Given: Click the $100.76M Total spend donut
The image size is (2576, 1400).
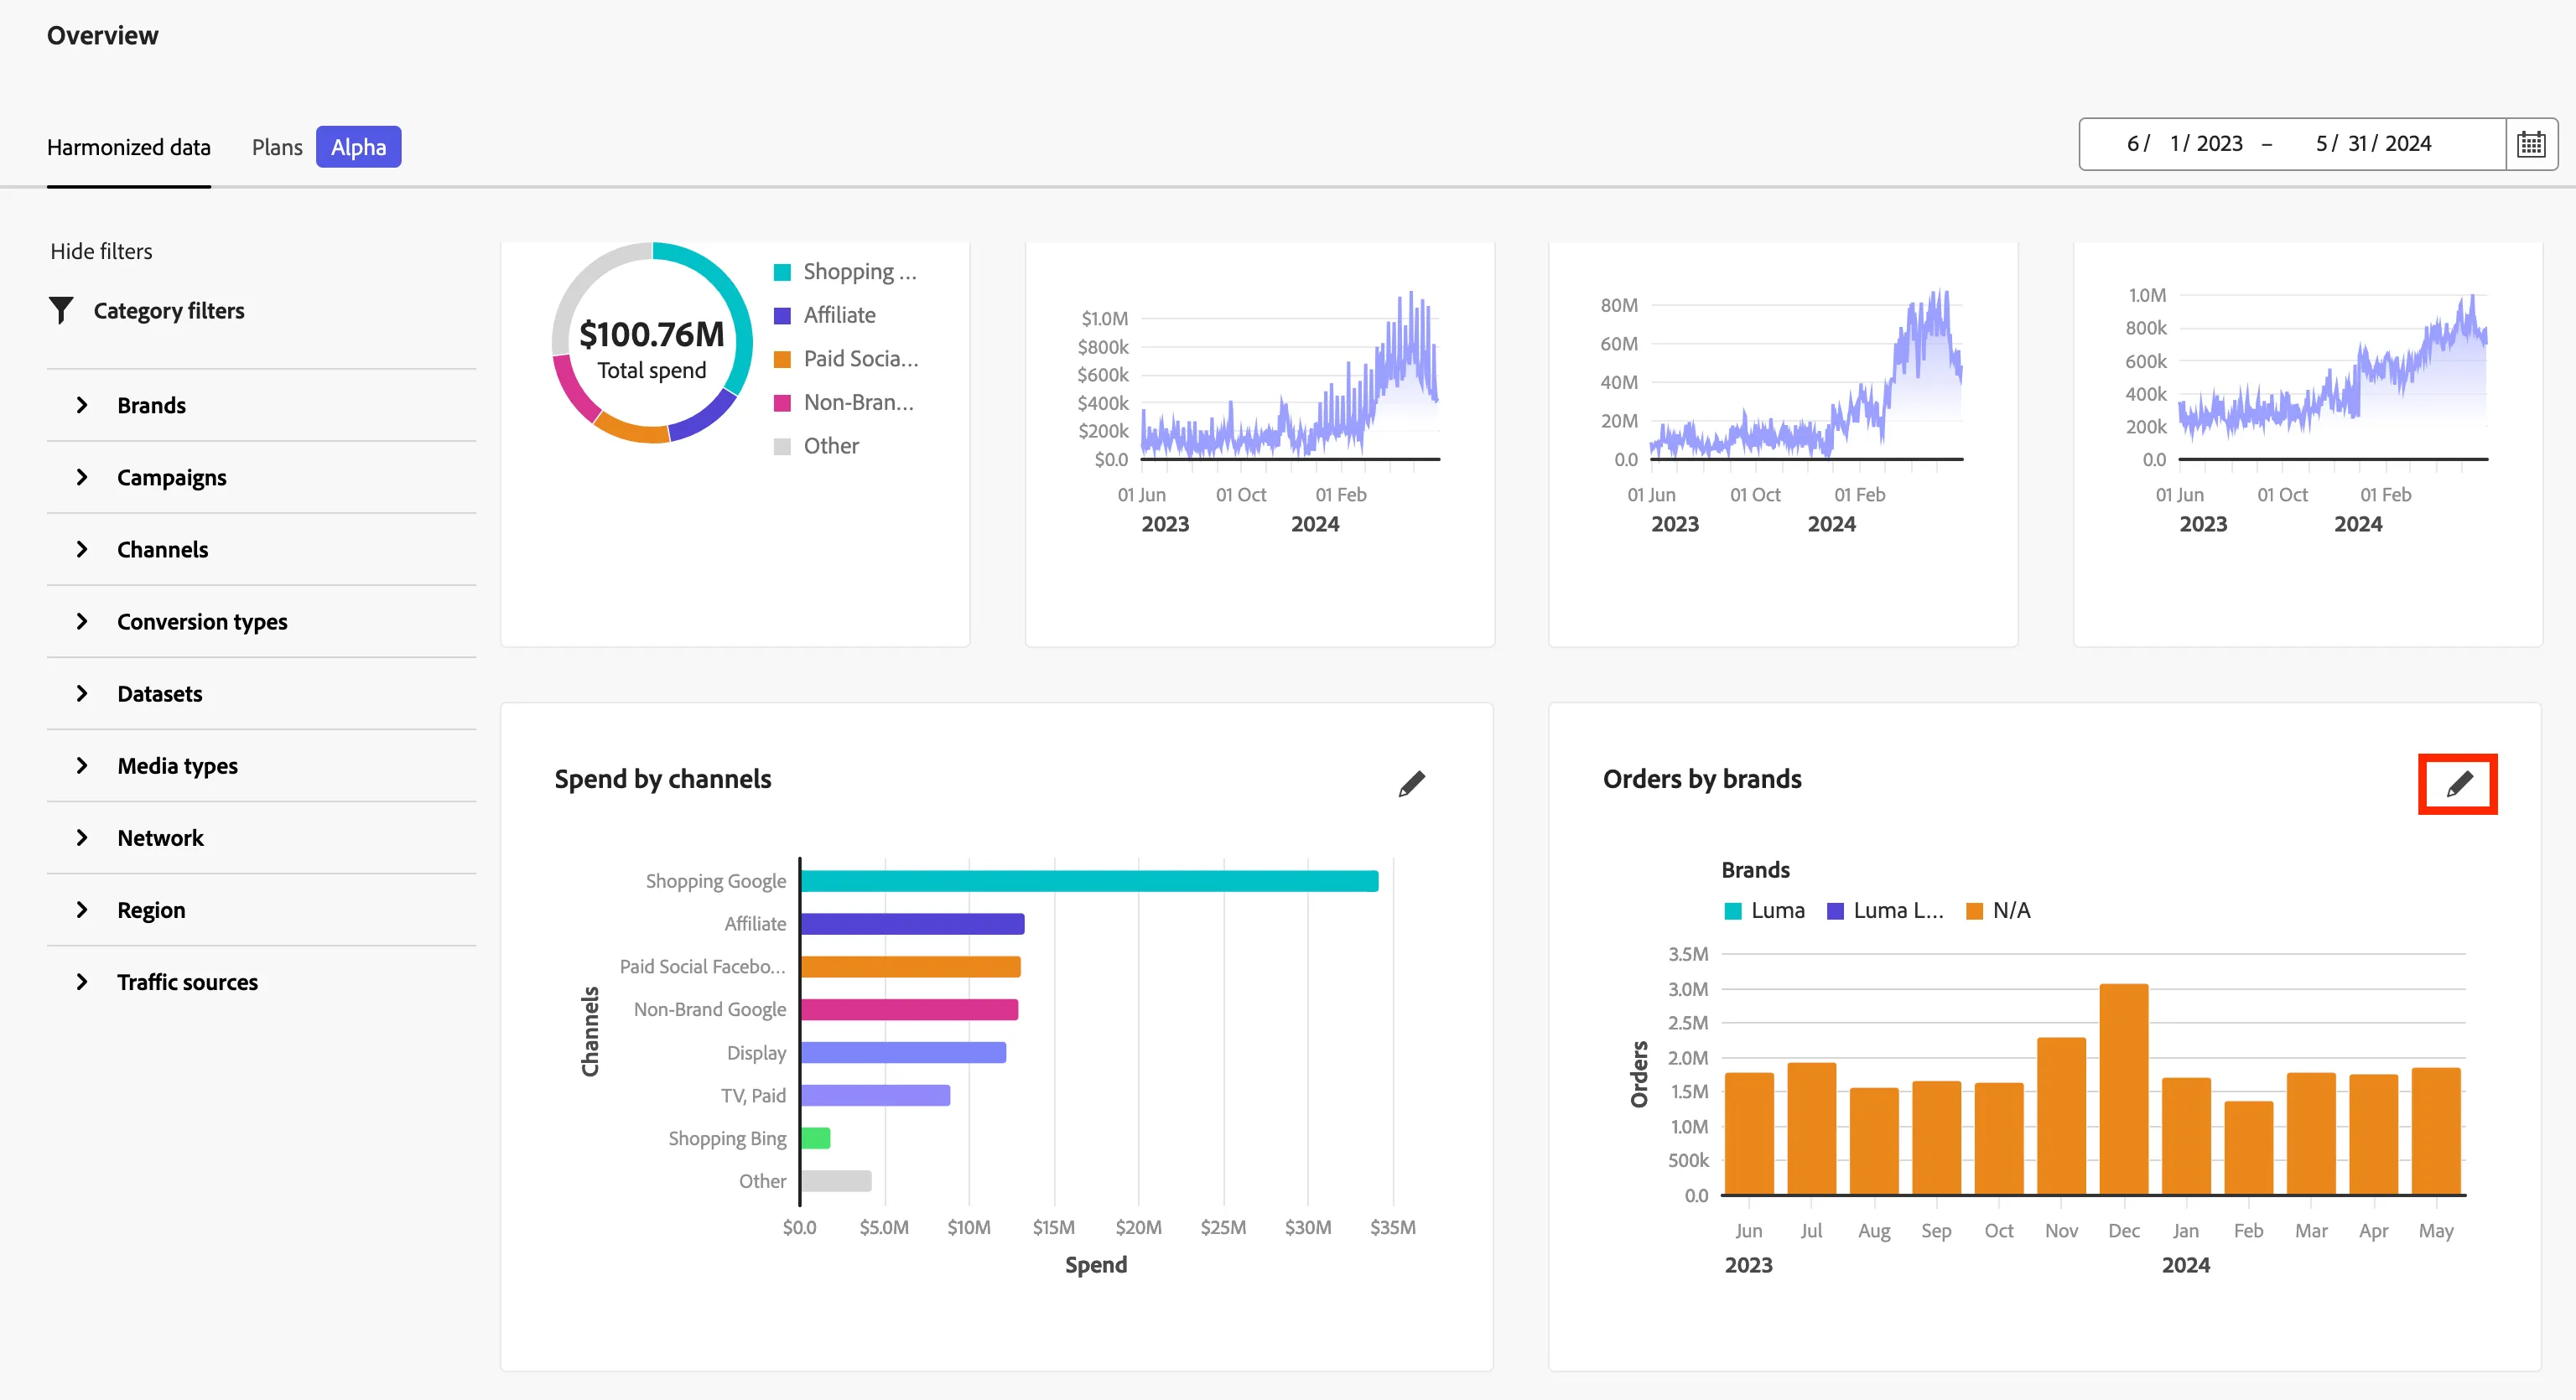Looking at the screenshot, I should pyautogui.click(x=652, y=342).
